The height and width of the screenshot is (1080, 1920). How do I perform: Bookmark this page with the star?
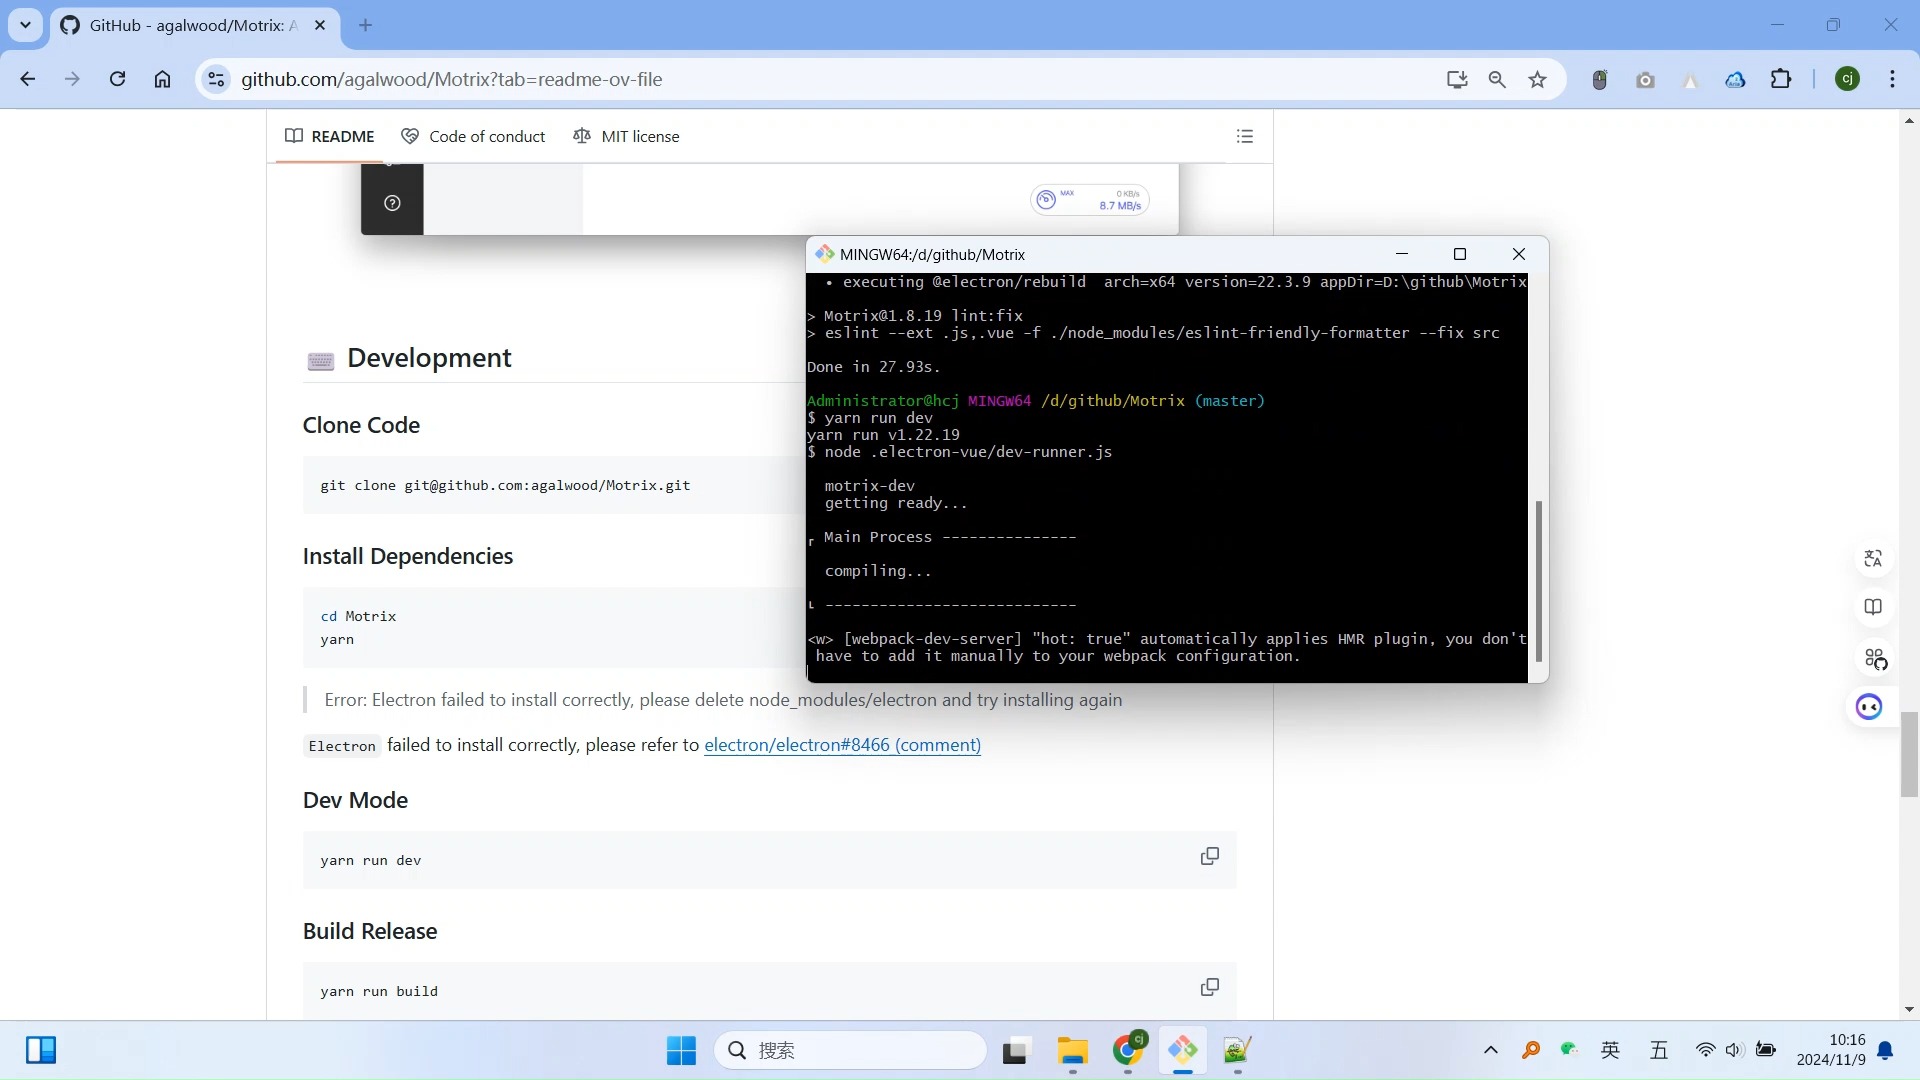coord(1538,79)
